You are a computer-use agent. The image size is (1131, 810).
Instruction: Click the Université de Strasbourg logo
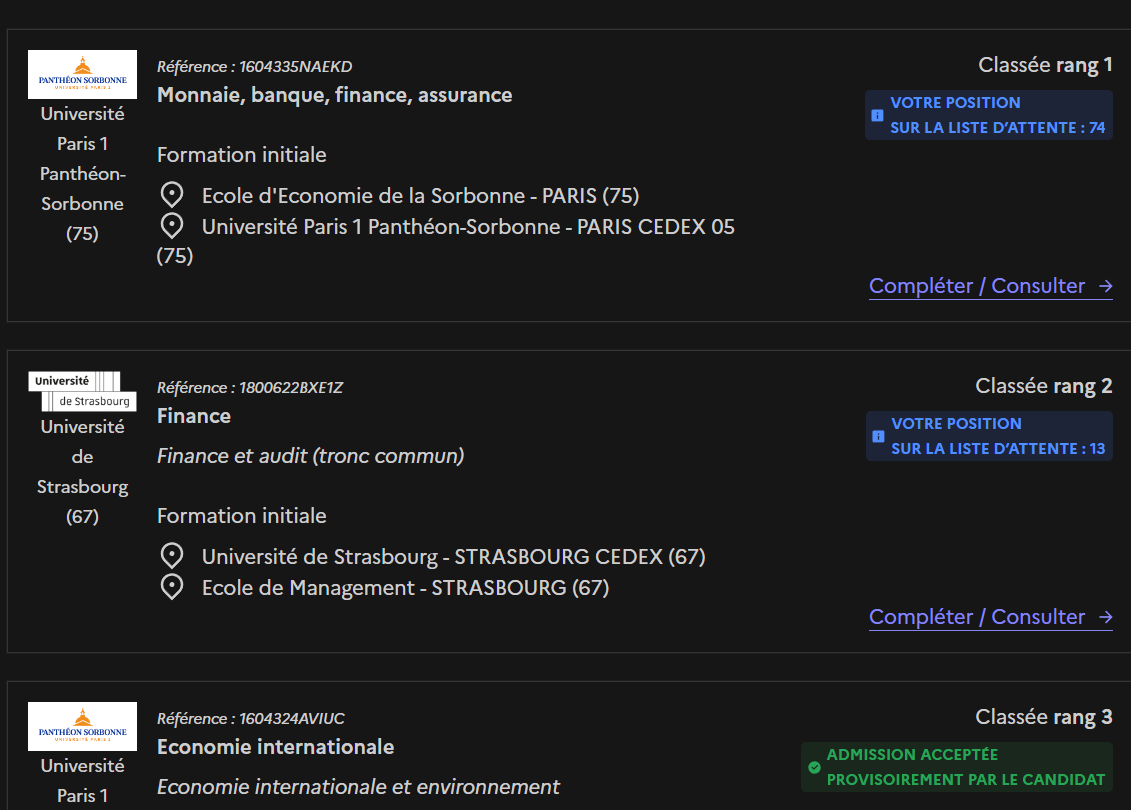[x=82, y=391]
